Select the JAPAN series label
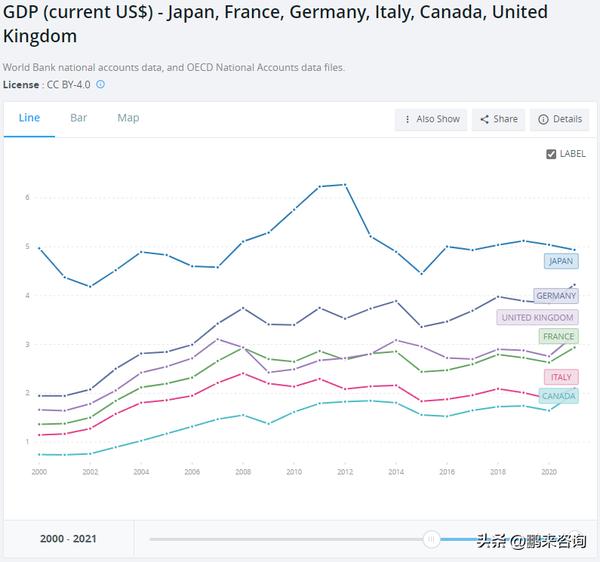 point(560,261)
